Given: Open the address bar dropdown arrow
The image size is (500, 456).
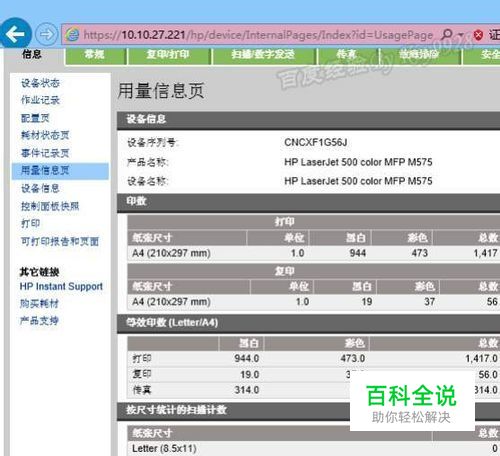Looking at the screenshot, I should click(461, 34).
